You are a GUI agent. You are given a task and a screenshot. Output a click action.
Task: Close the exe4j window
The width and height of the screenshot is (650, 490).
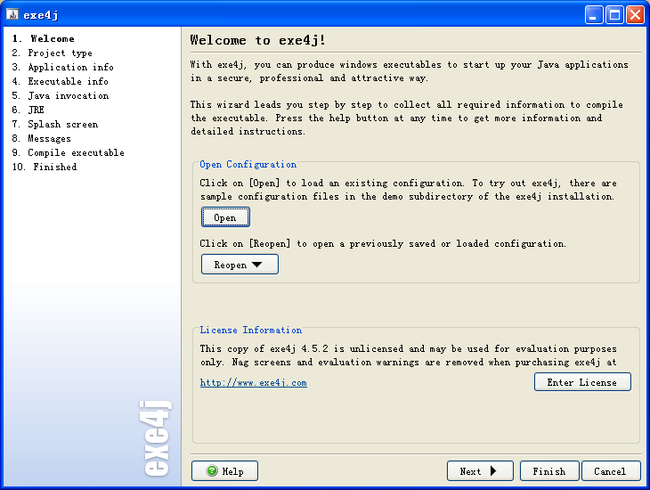(635, 15)
